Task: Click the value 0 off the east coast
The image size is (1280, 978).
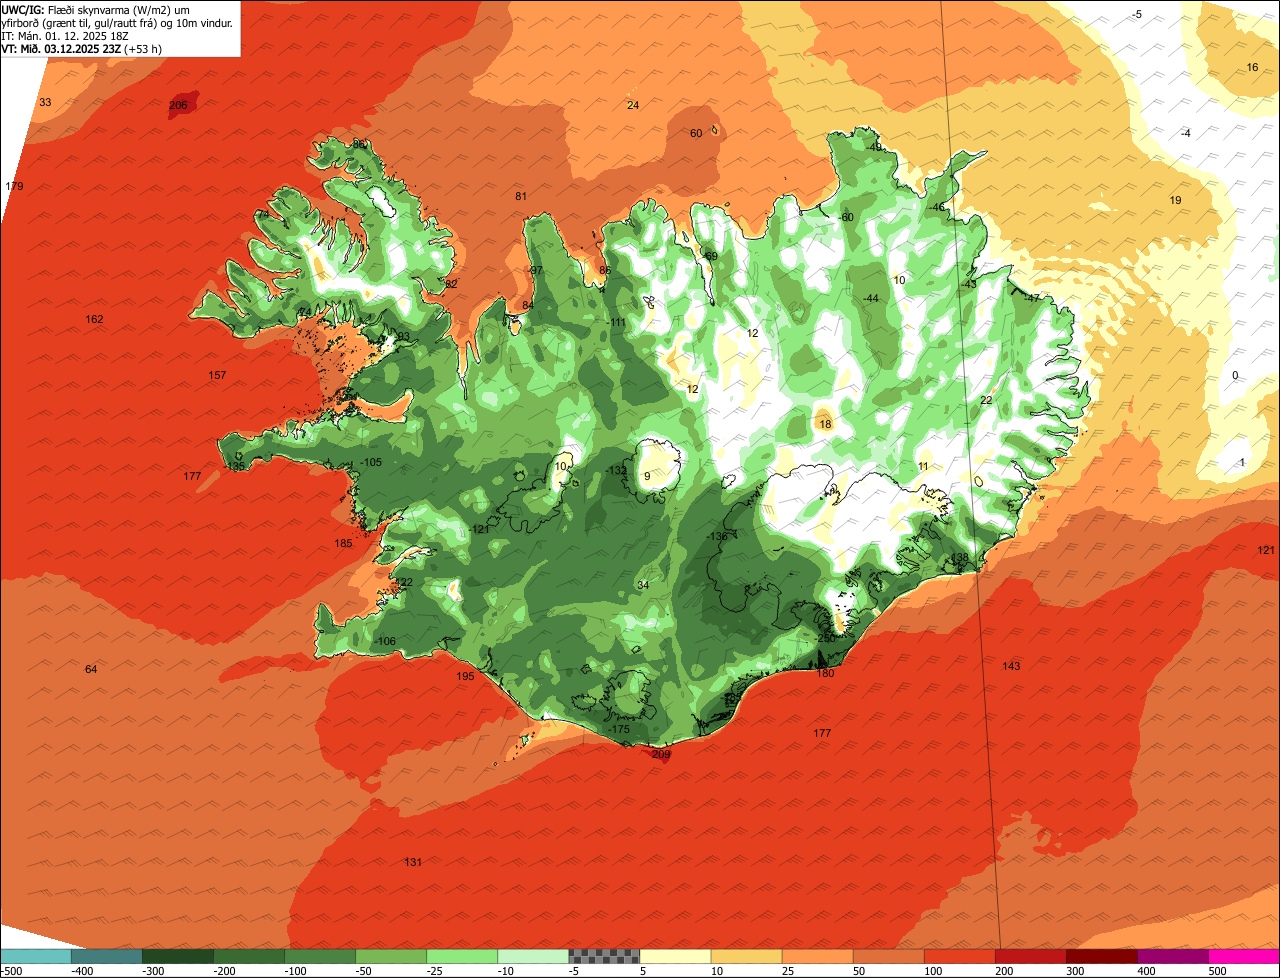Action: pyautogui.click(x=1235, y=375)
